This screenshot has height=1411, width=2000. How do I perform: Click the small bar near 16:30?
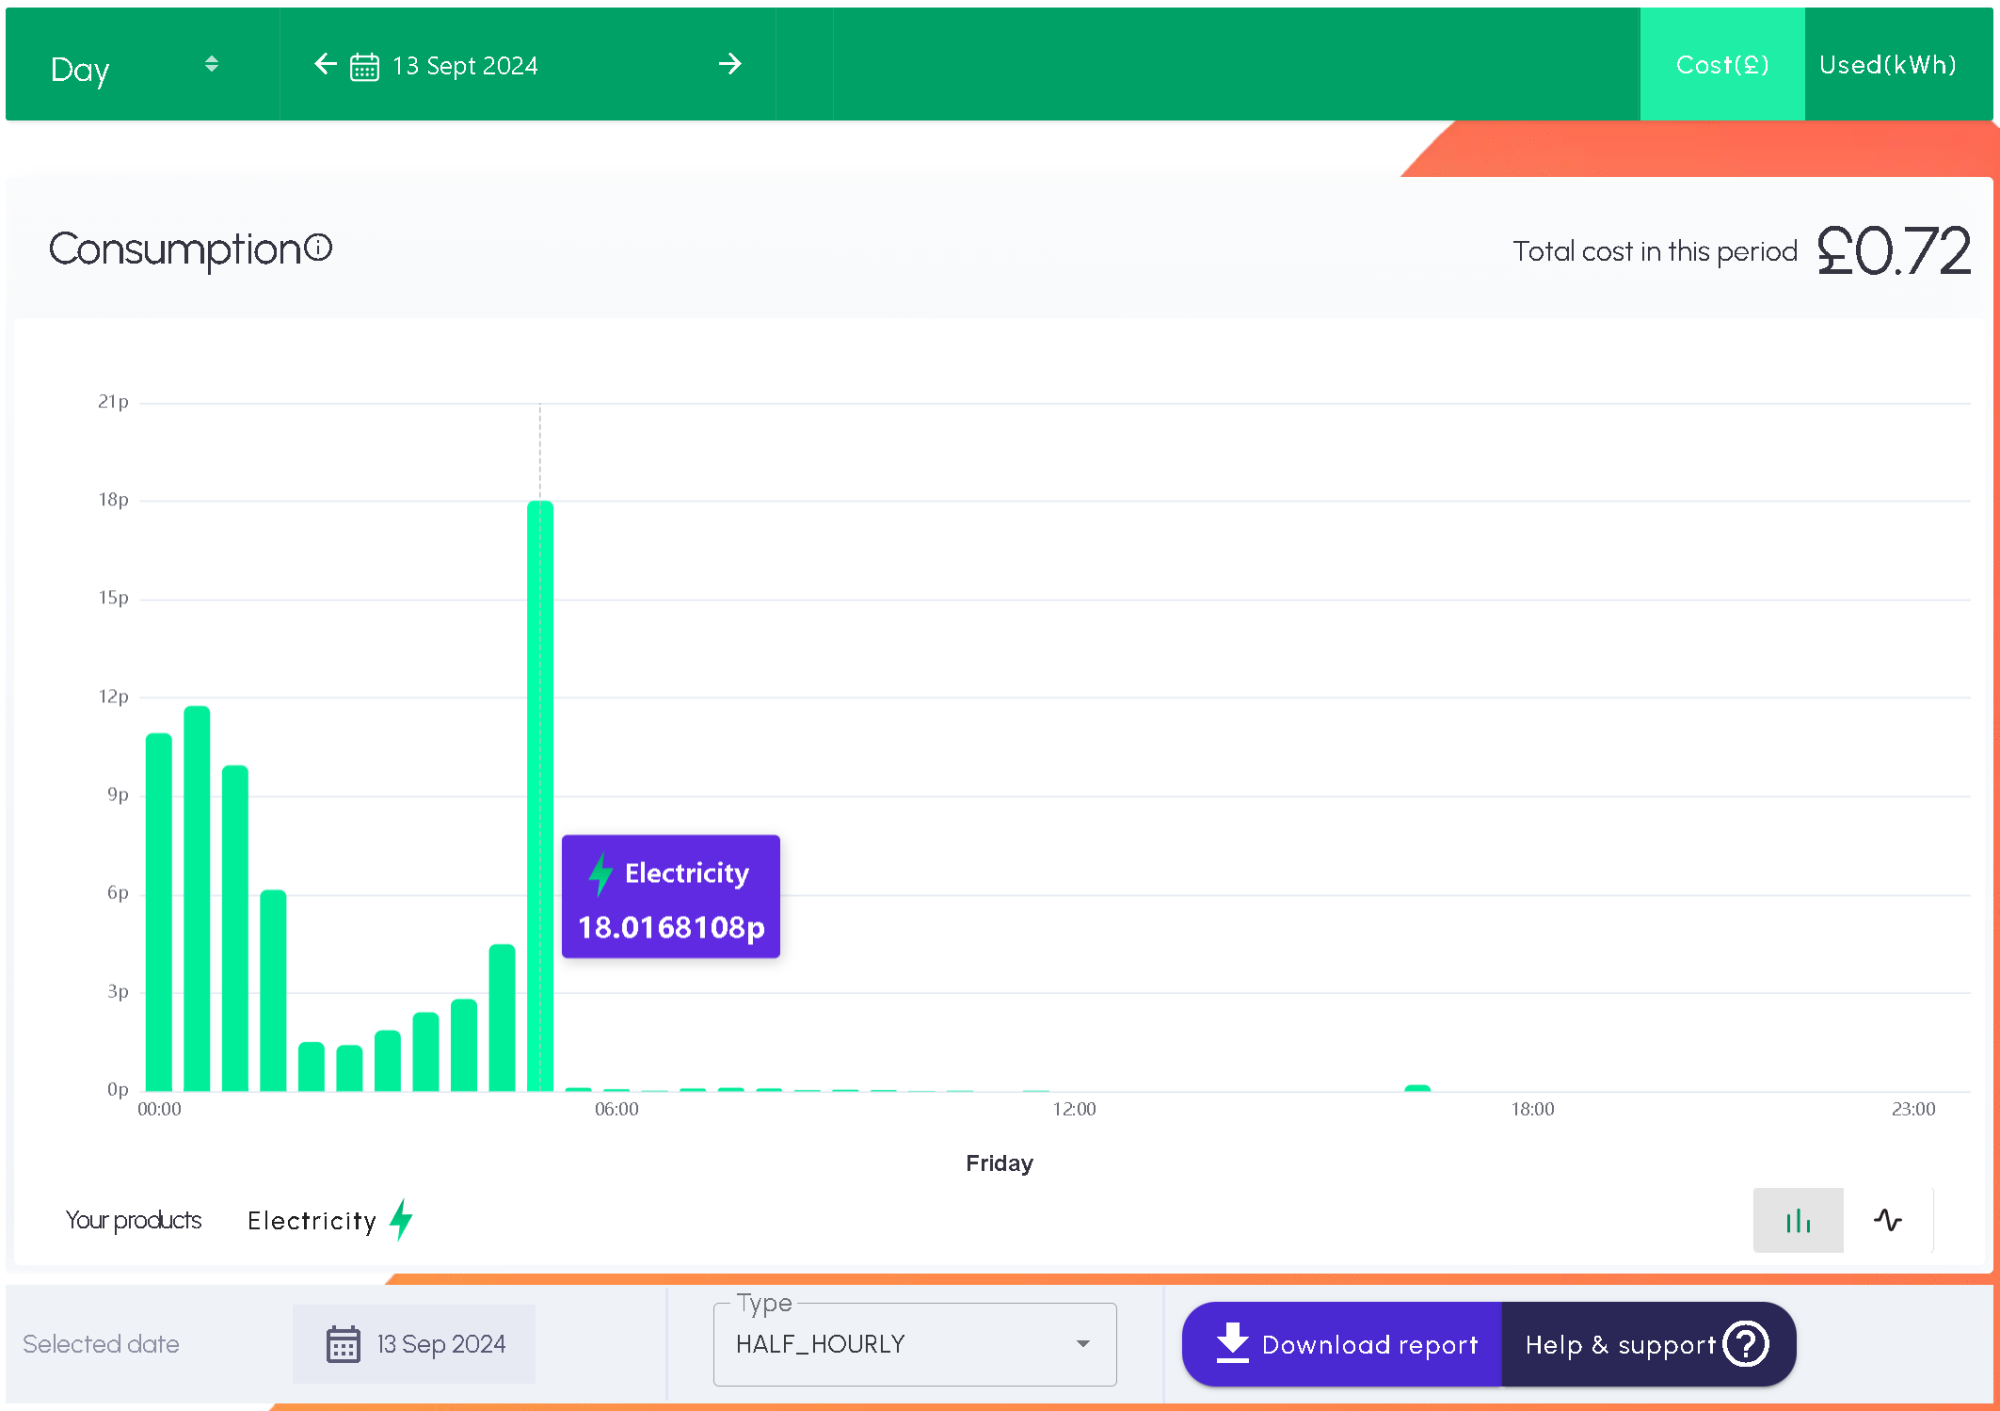pos(1417,1088)
